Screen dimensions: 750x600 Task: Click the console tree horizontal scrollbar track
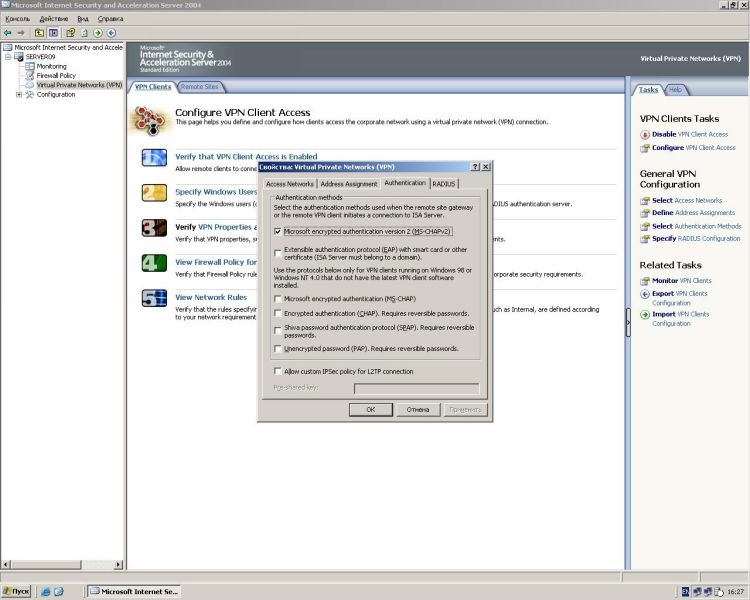[98, 565]
